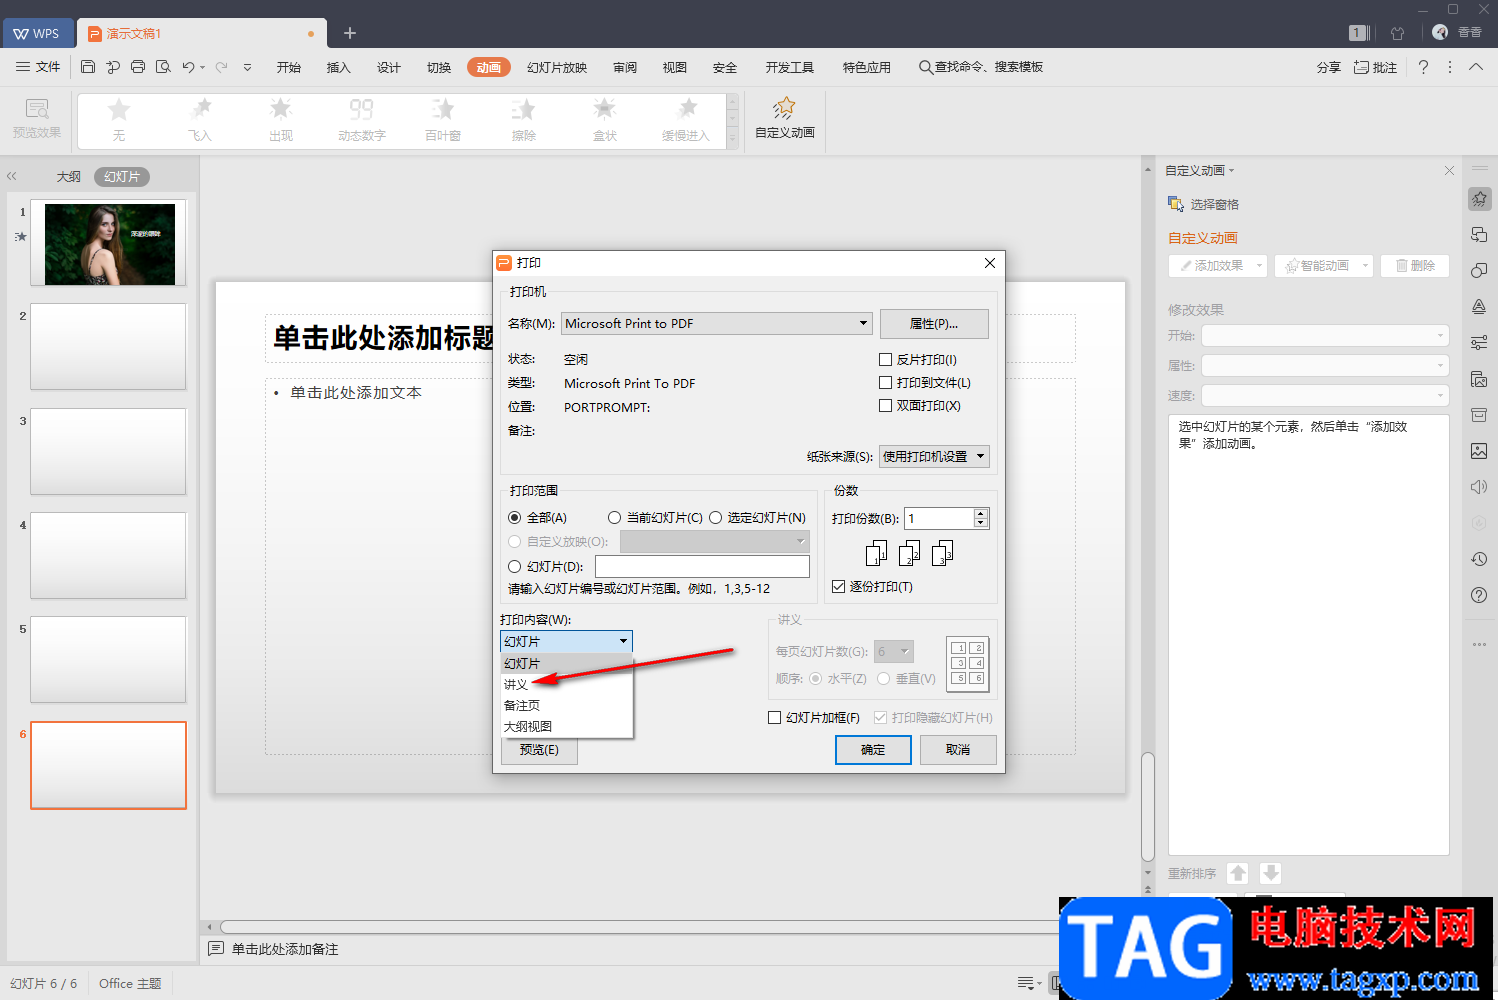Select the Fly In (飞入) animation
1498x1000 pixels.
pyautogui.click(x=200, y=120)
